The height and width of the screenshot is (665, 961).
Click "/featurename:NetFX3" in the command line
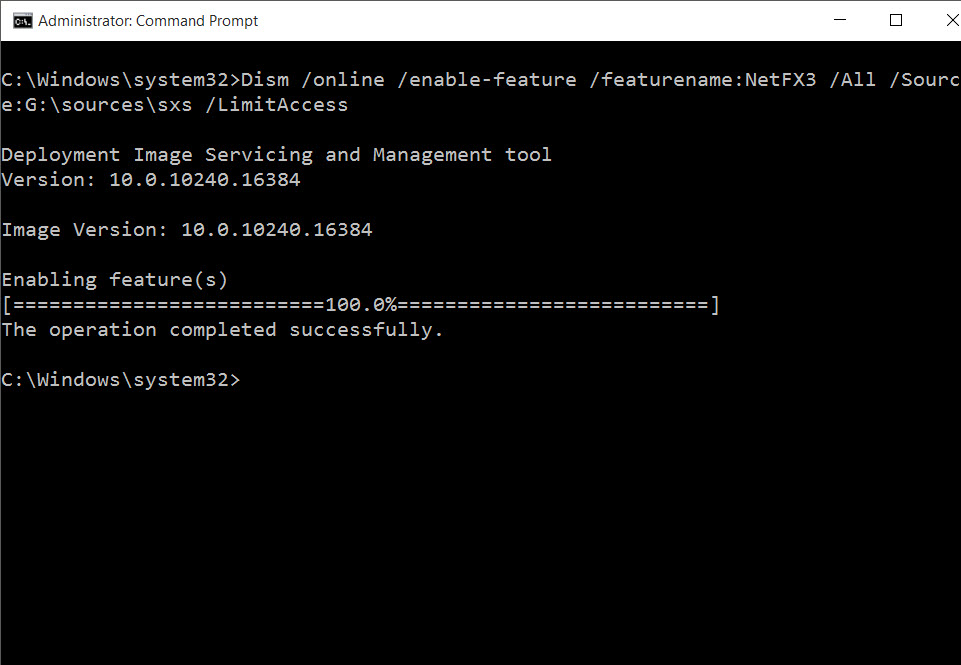[702, 80]
